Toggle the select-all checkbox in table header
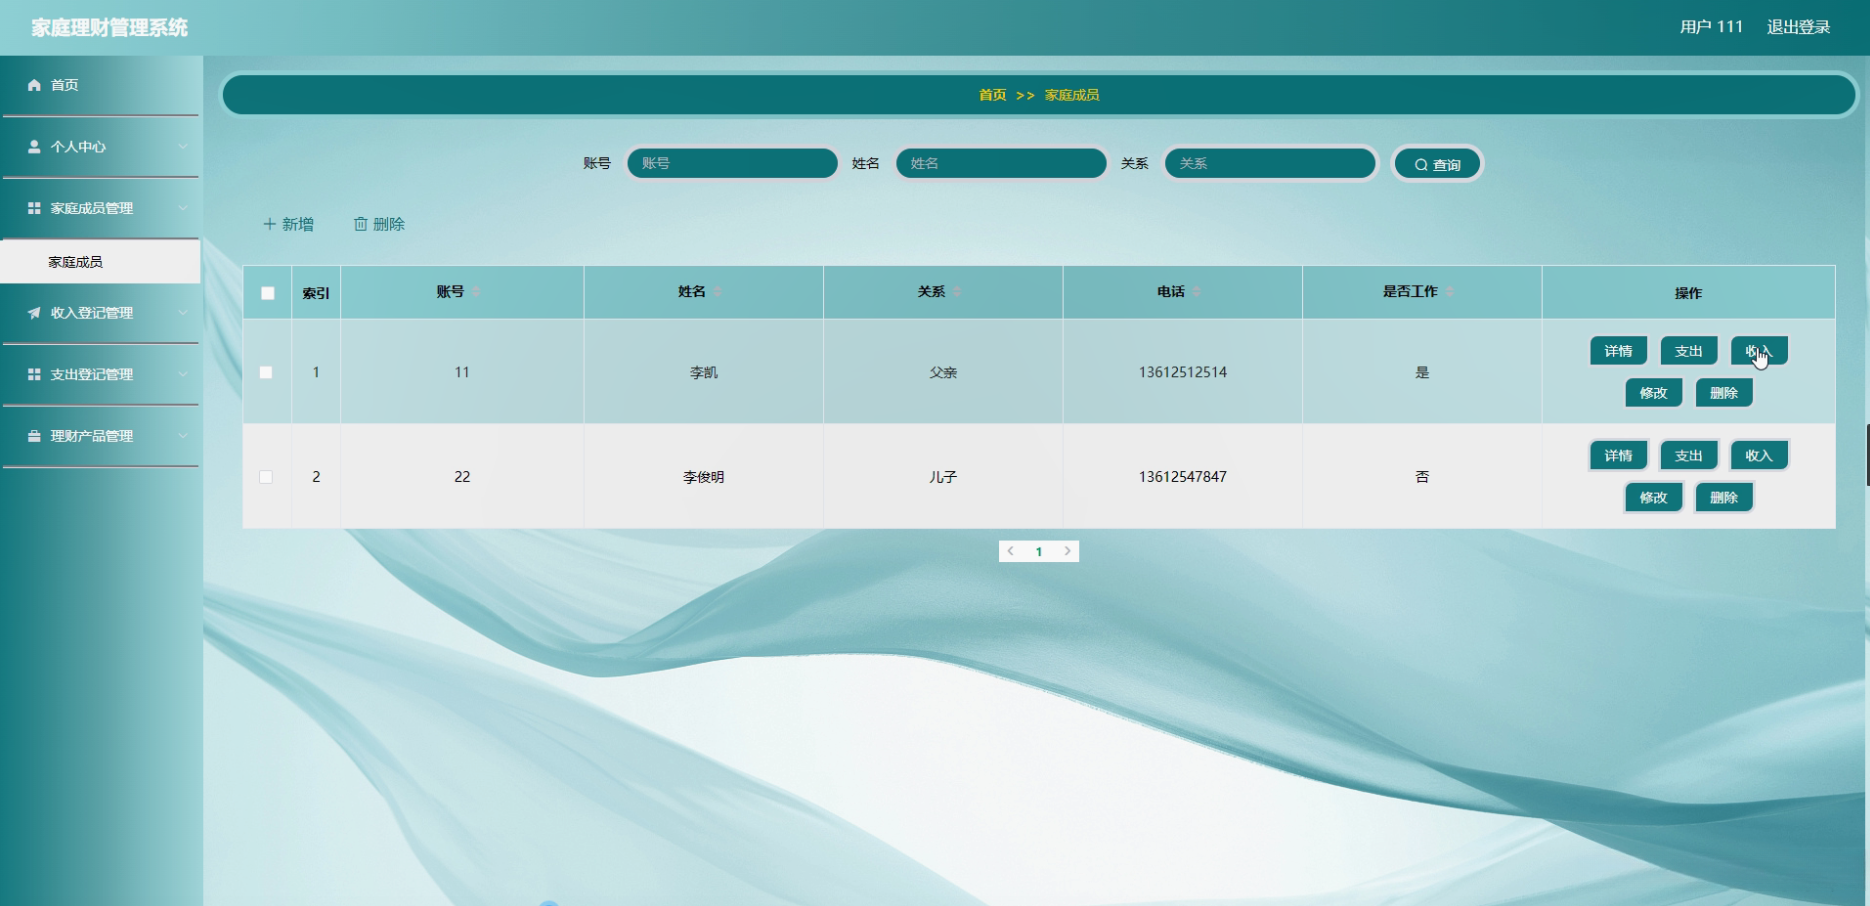The width and height of the screenshot is (1870, 906). point(267,293)
